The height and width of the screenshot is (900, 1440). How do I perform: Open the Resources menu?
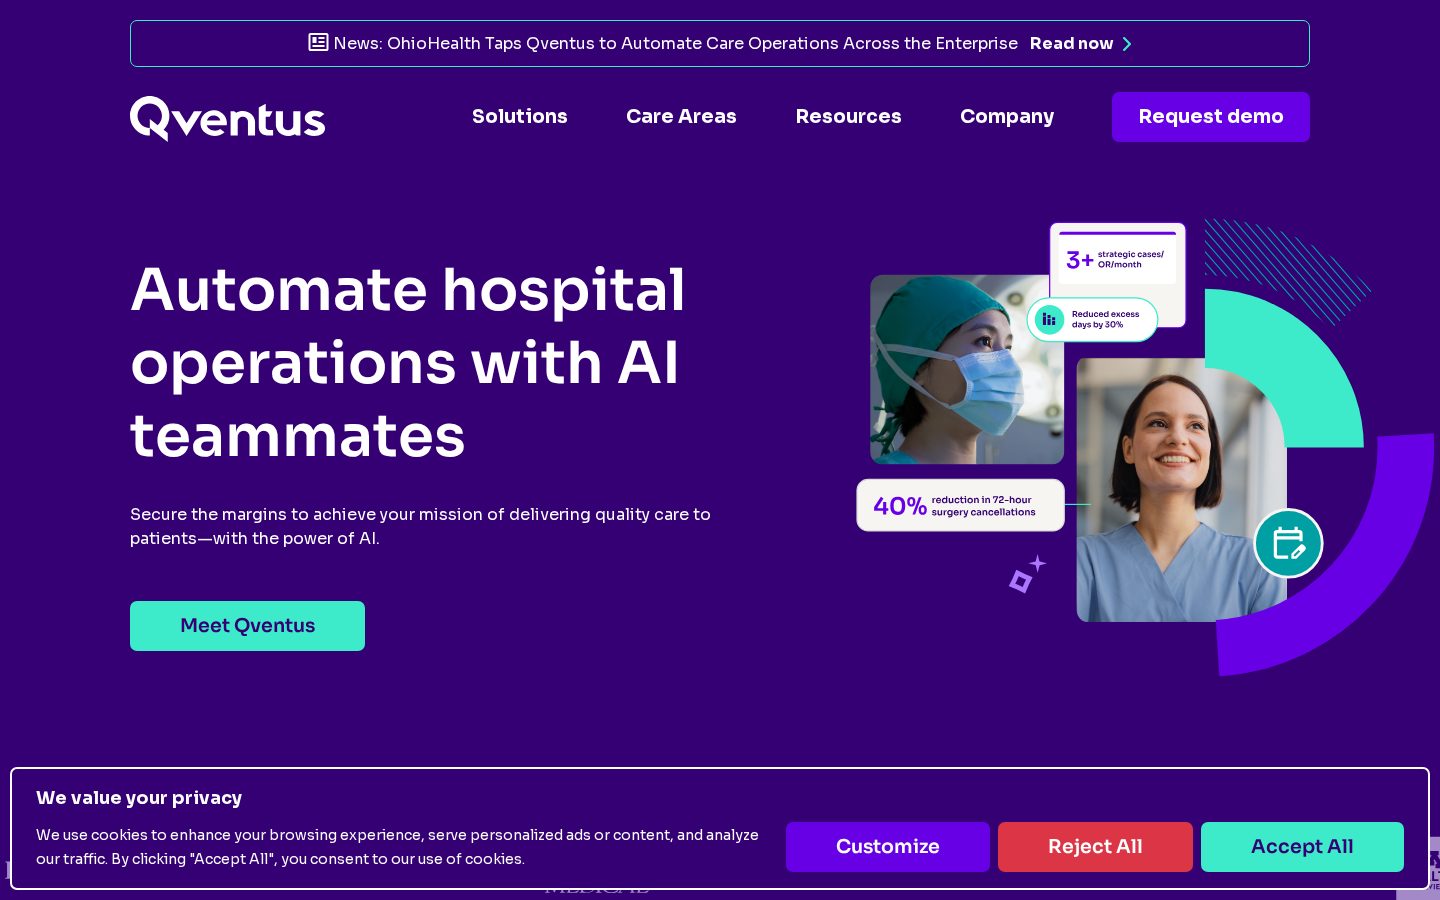click(848, 116)
